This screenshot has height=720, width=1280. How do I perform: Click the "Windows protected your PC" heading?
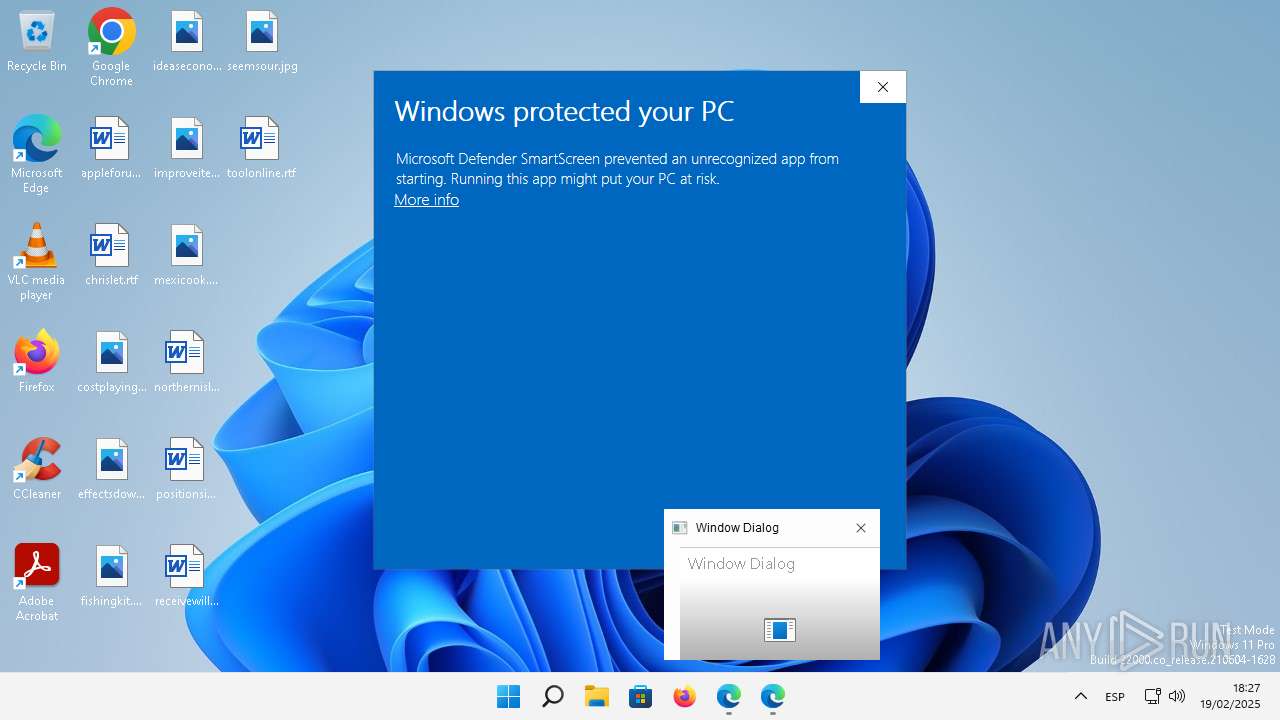point(564,111)
